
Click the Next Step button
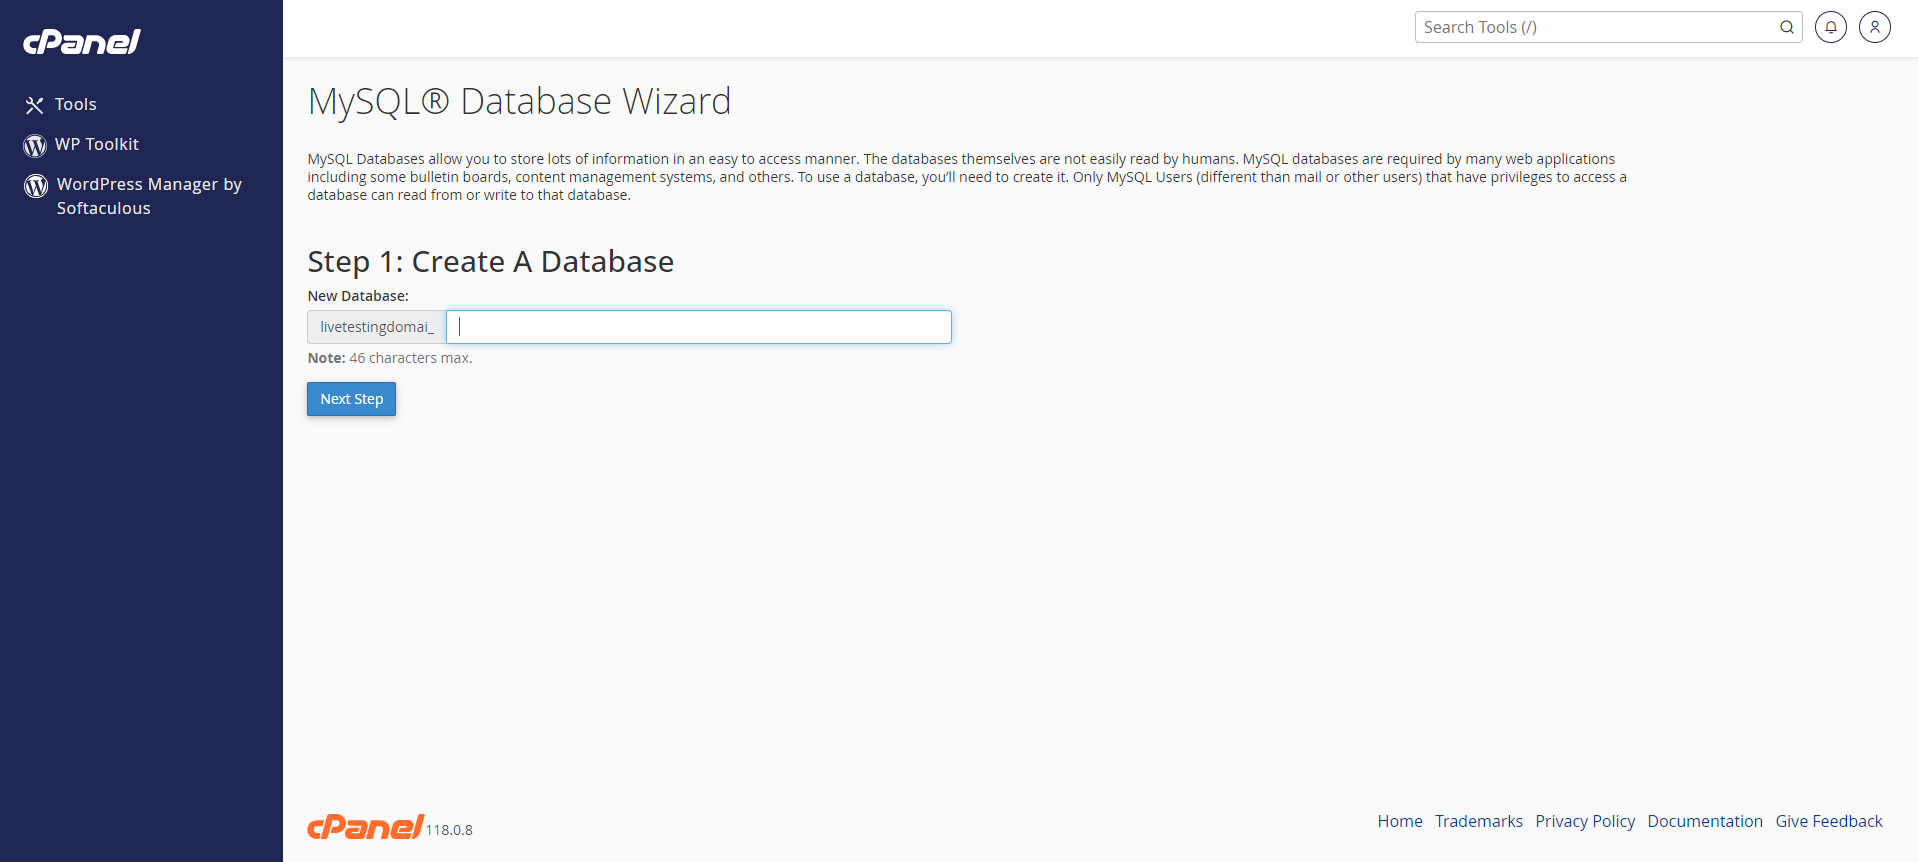pyautogui.click(x=351, y=399)
